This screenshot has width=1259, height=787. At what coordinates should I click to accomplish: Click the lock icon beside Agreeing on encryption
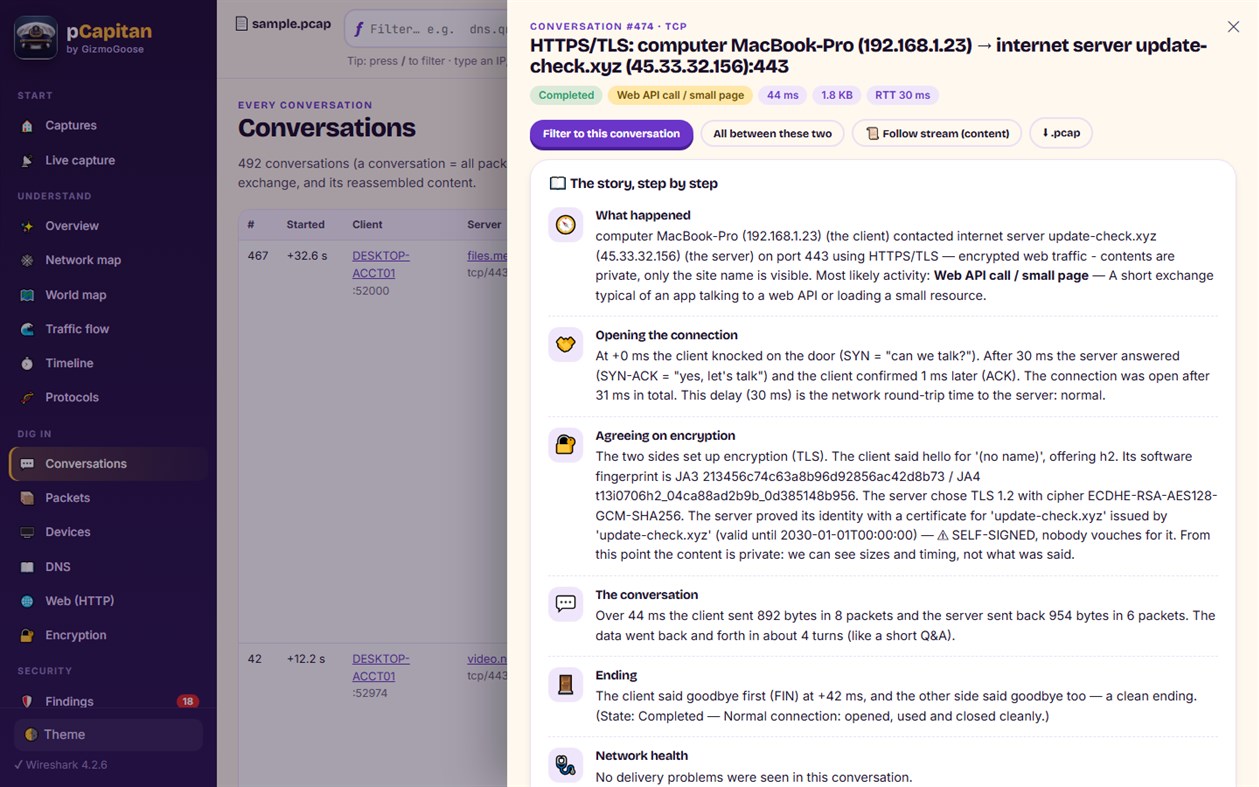pos(566,445)
